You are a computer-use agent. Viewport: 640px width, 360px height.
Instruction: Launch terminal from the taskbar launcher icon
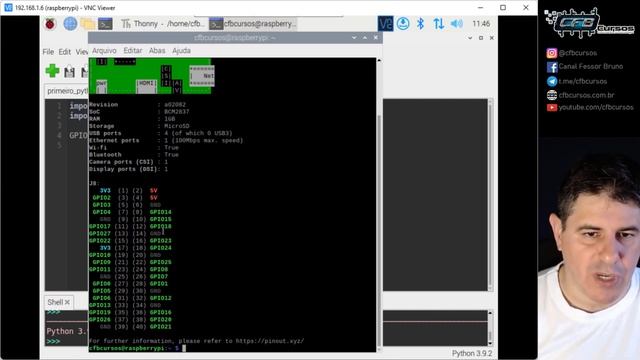point(105,24)
